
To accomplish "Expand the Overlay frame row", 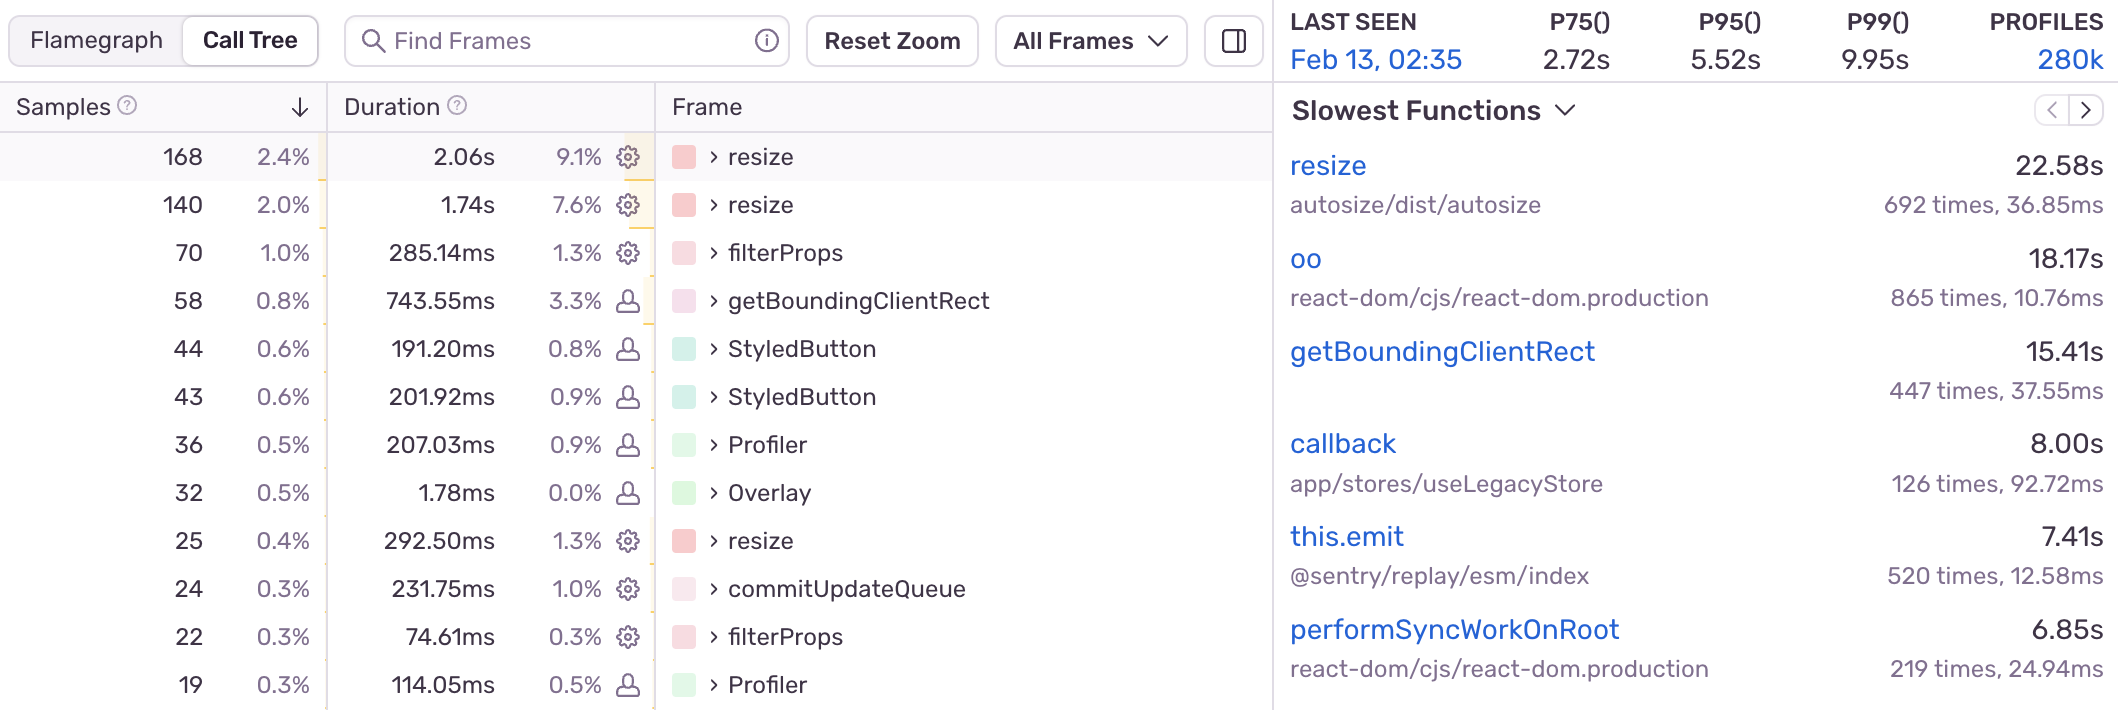I will coord(714,493).
